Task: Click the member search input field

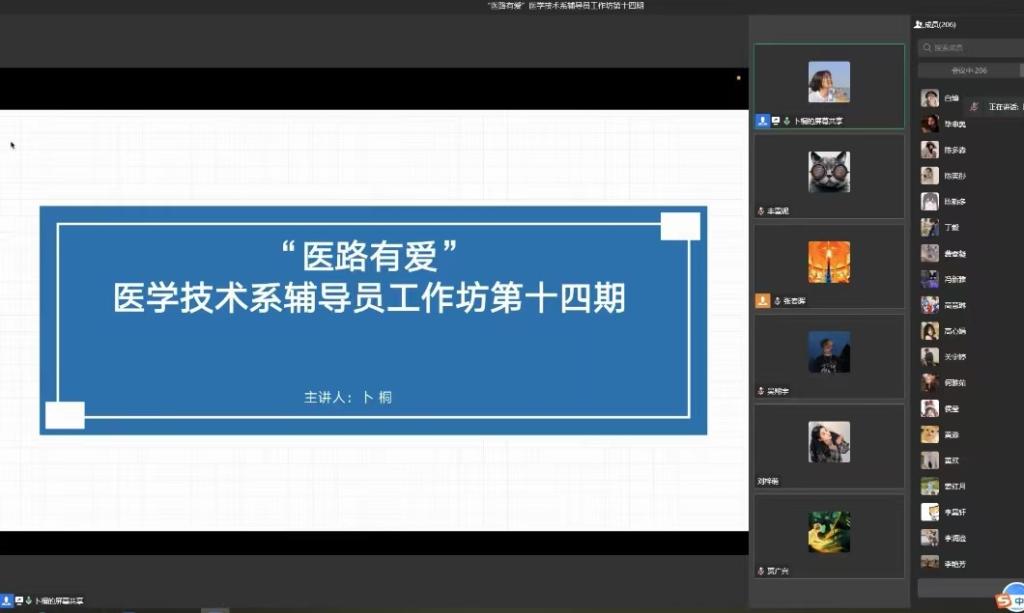Action: pos(973,48)
